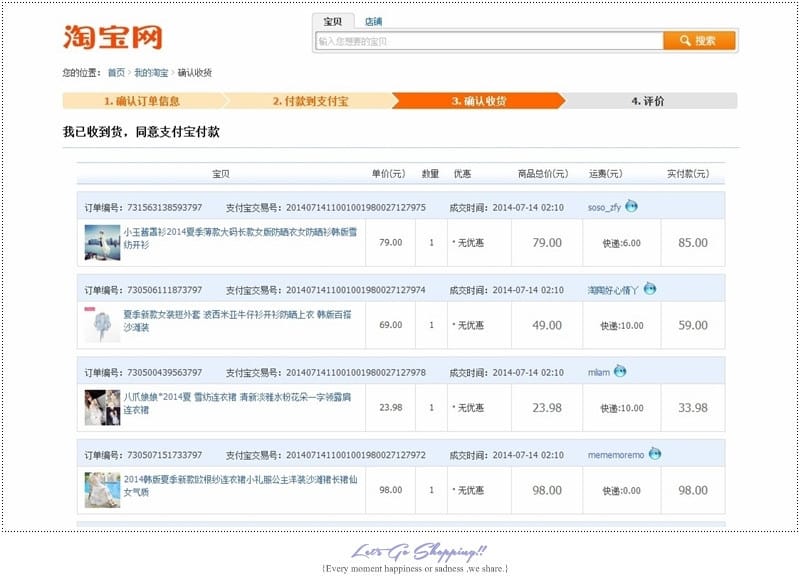Select order number 730500439563797
The height and width of the screenshot is (584, 800).
click(164, 372)
